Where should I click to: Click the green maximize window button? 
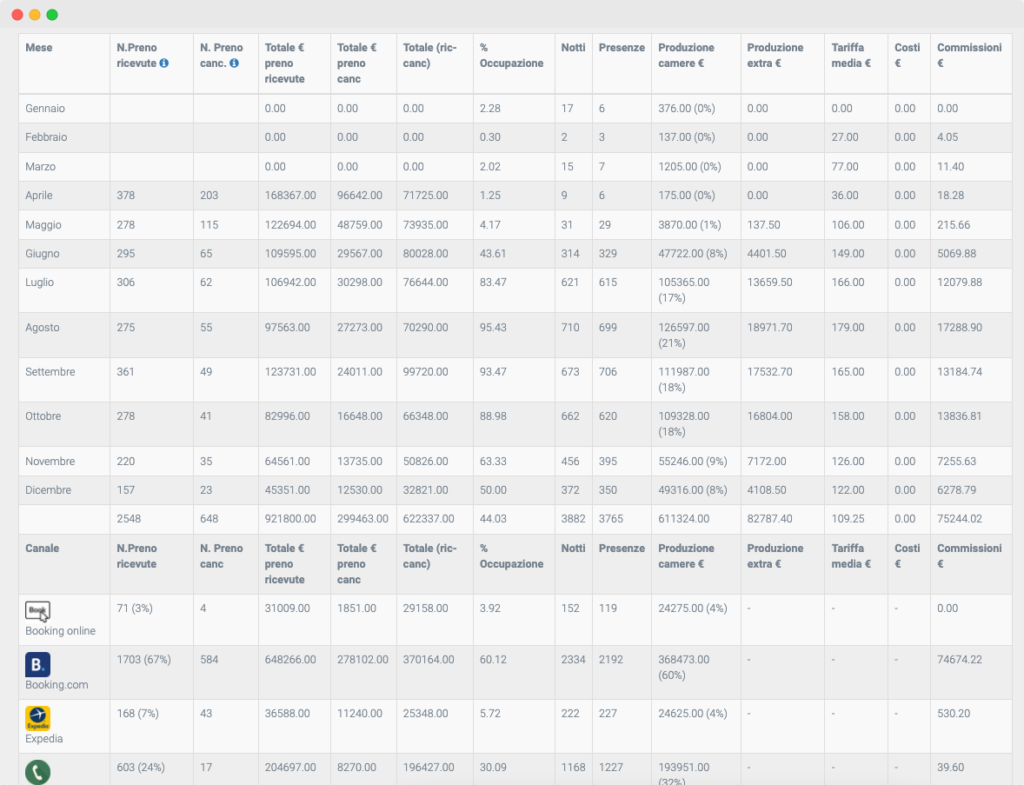tap(52, 14)
